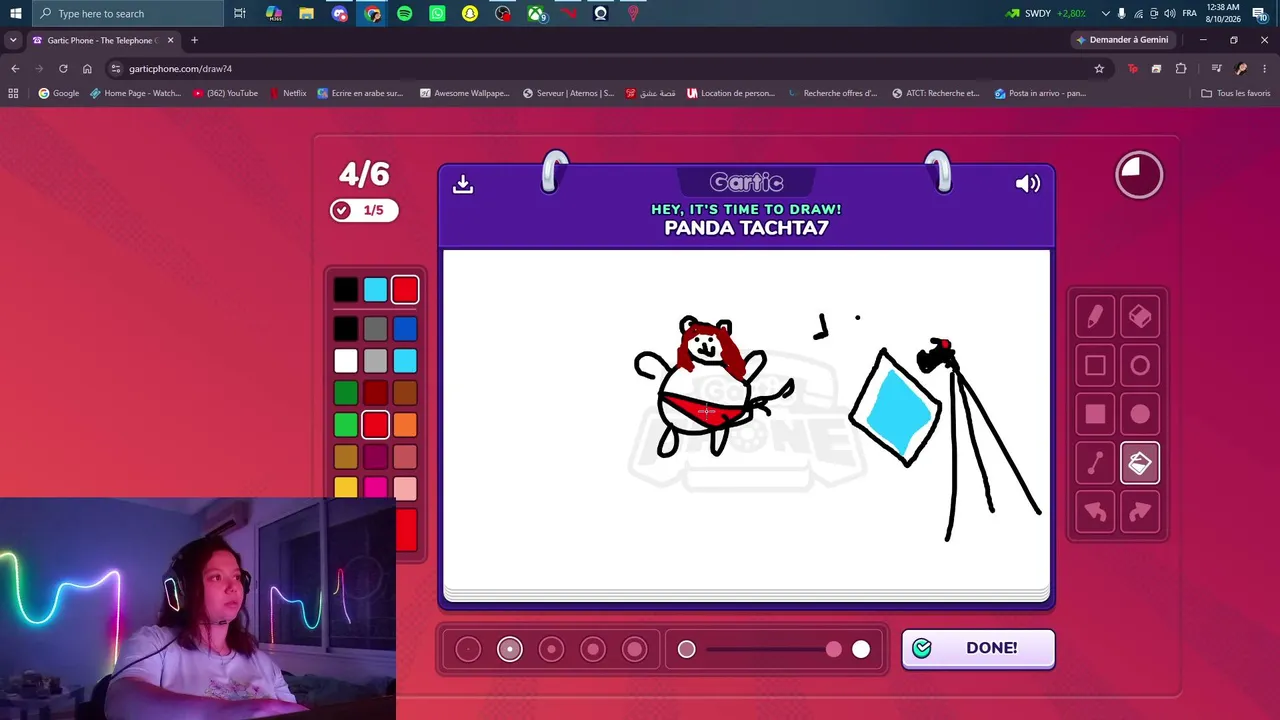Select the straight line tool
Viewport: 1280px width, 720px height.
click(x=1095, y=463)
